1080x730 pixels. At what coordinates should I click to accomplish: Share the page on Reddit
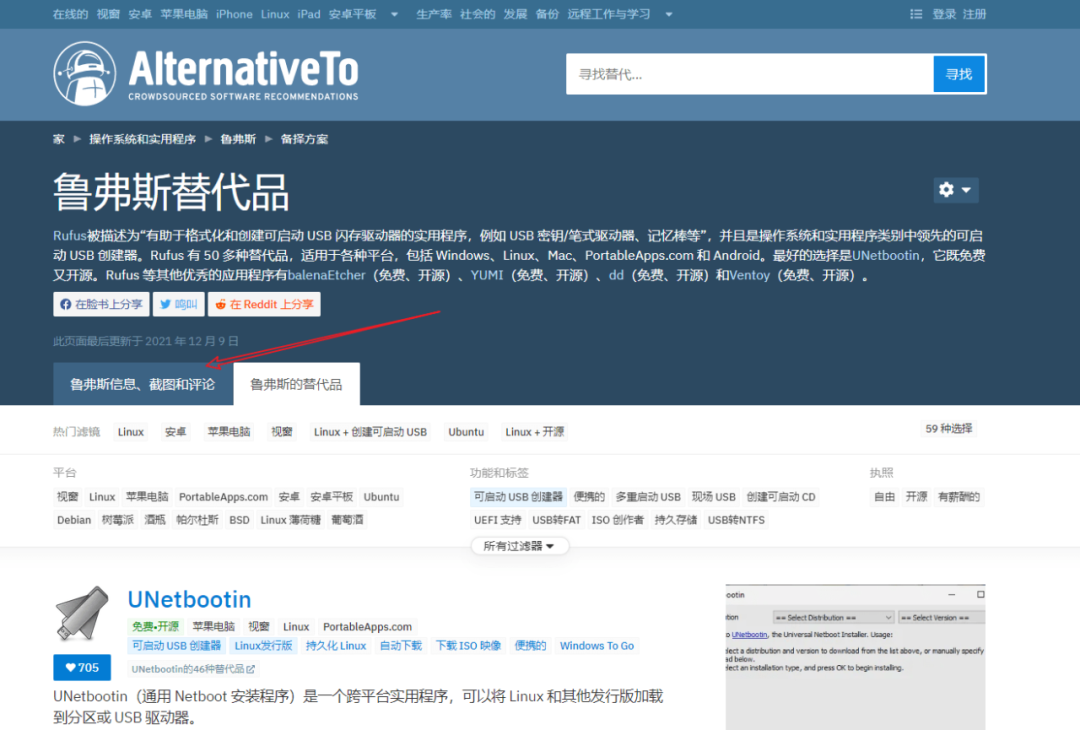pyautogui.click(x=264, y=304)
